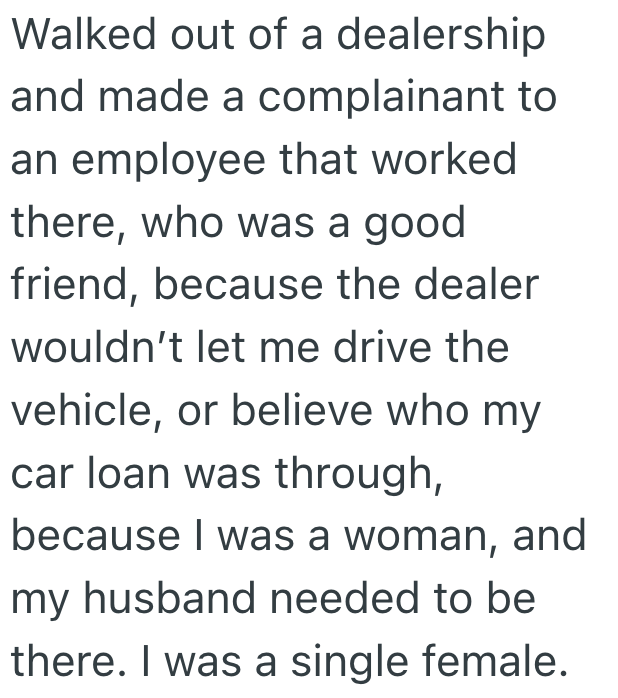Click the word "dealer" ending the fifth line
Viewport: 618px width, 698px height.
(474, 286)
